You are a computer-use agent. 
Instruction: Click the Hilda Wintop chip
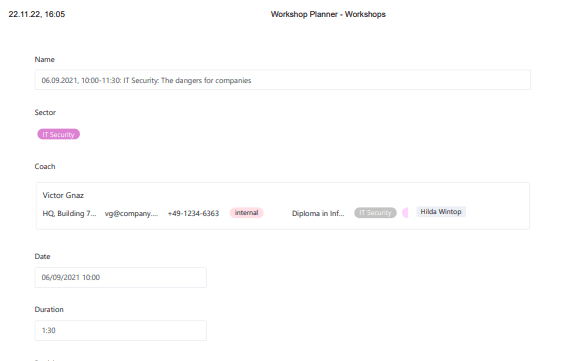[x=441, y=212]
